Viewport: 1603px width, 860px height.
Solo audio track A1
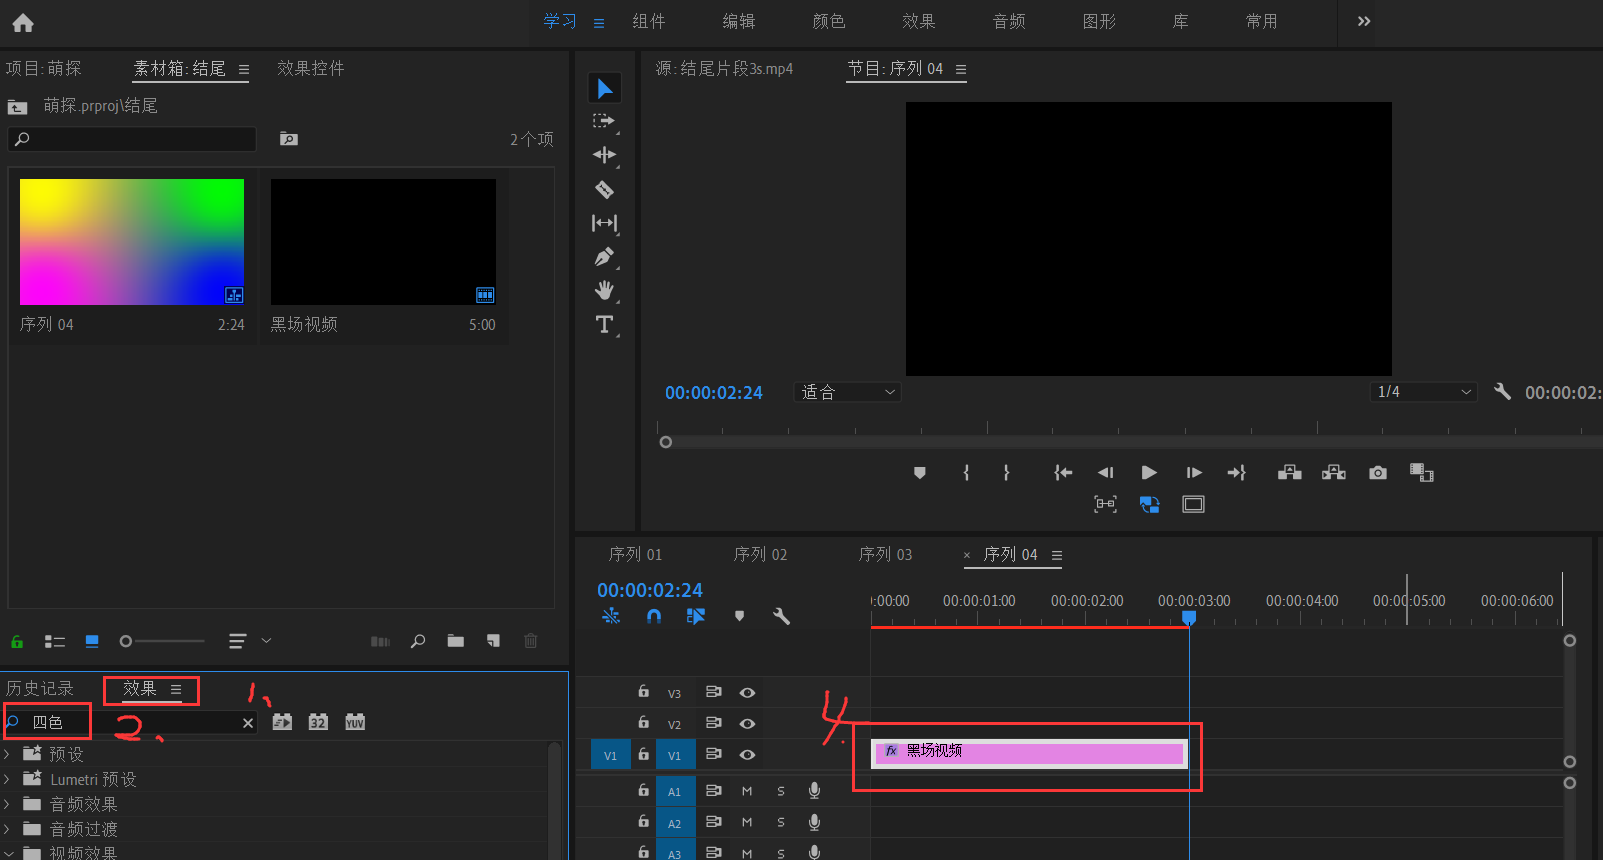point(781,791)
